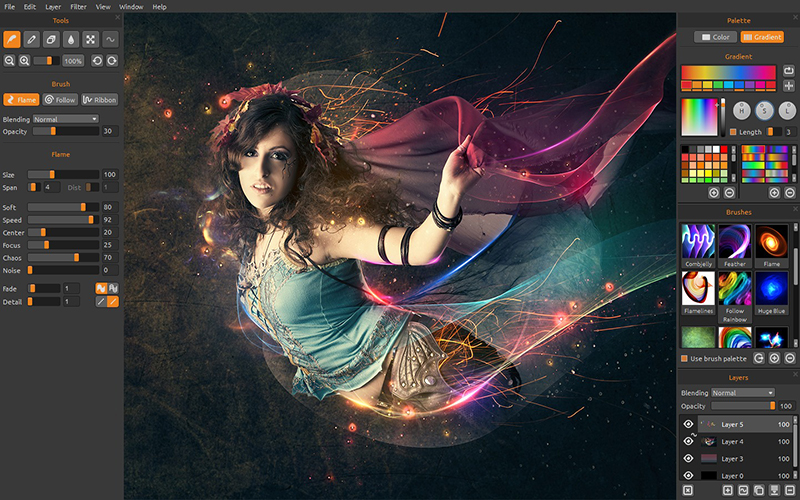Viewport: 800px width, 500px height.
Task: Select the Feather brush preset
Action: pos(735,246)
